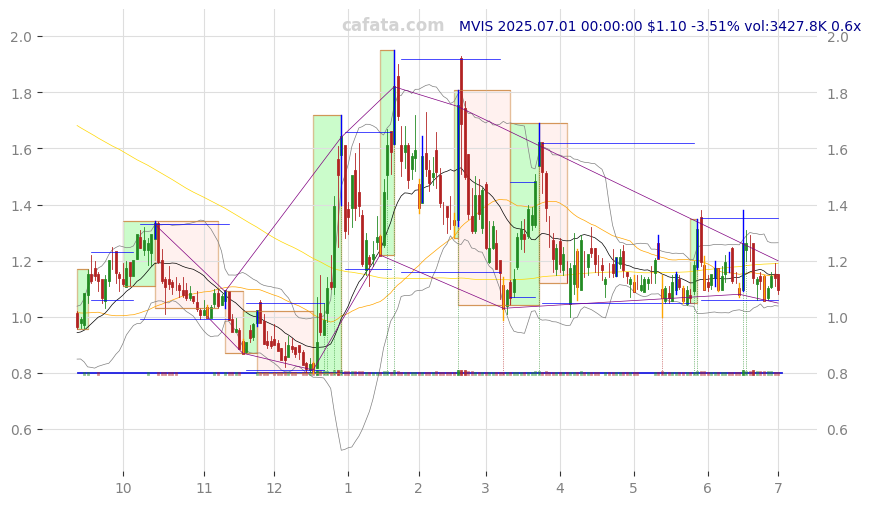Click the 0.6 label on right axis
Image resolution: width=871 pixels, height=505 pixels.
pos(838,430)
